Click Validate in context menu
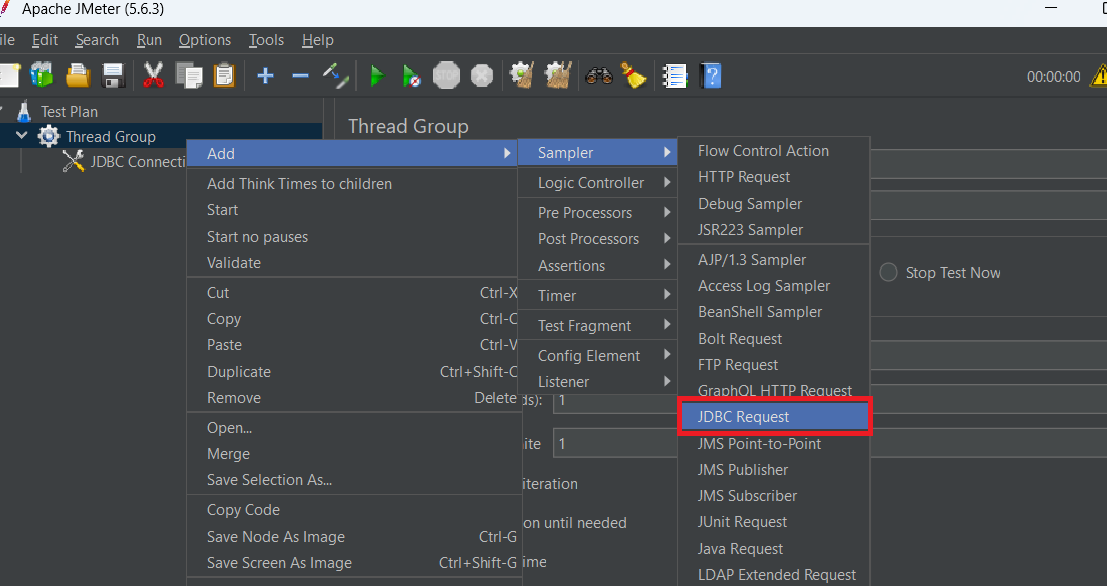This screenshot has width=1107, height=586. [354, 263]
